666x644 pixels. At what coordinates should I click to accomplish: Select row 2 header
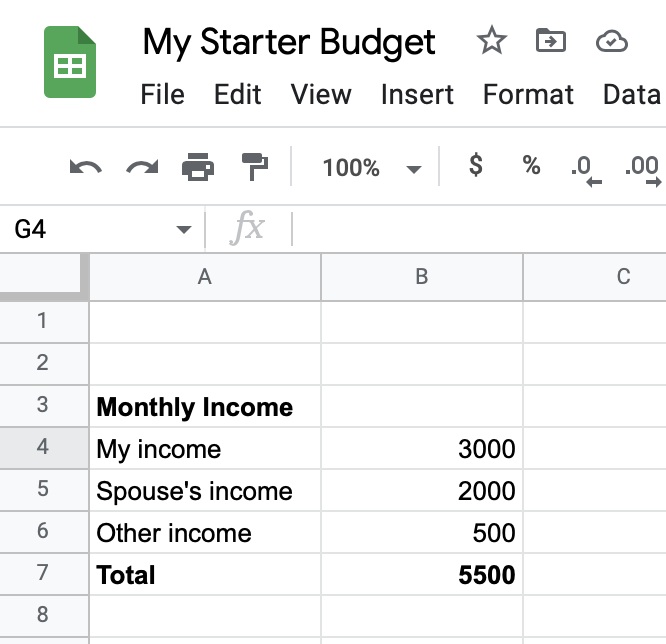44,364
